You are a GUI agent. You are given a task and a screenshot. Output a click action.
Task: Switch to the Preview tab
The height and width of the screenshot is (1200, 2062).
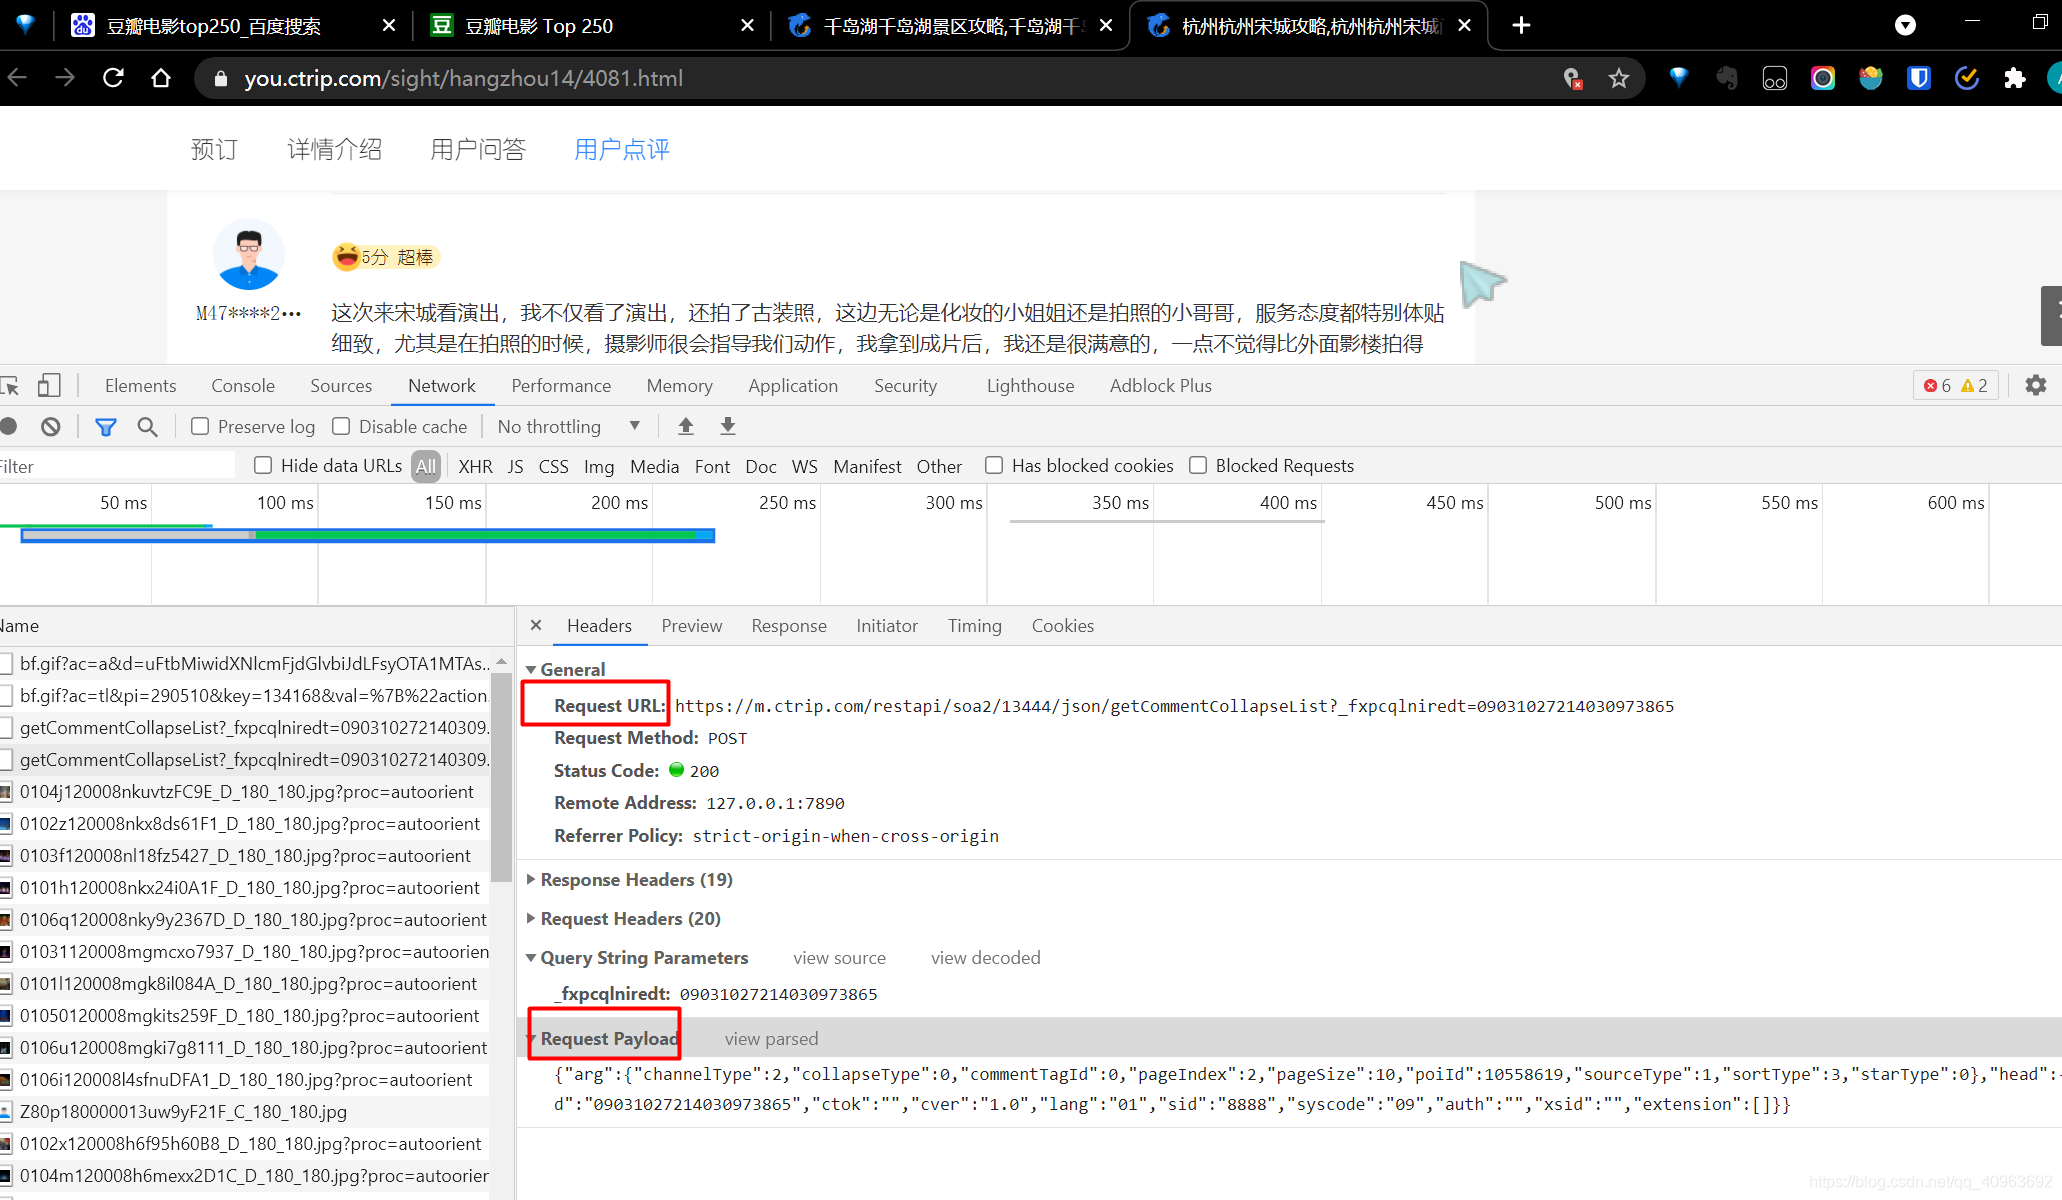coord(690,626)
